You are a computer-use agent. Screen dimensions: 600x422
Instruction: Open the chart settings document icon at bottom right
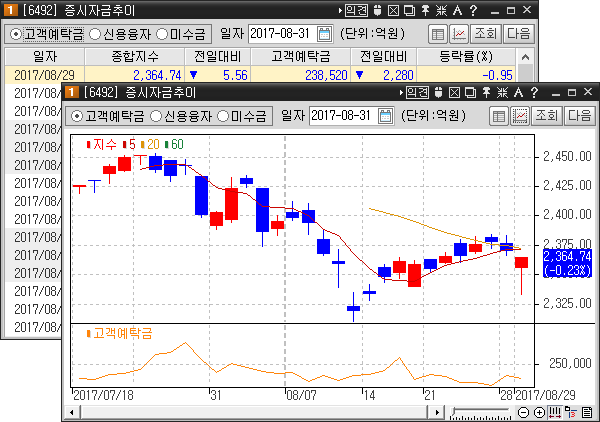click(587, 412)
